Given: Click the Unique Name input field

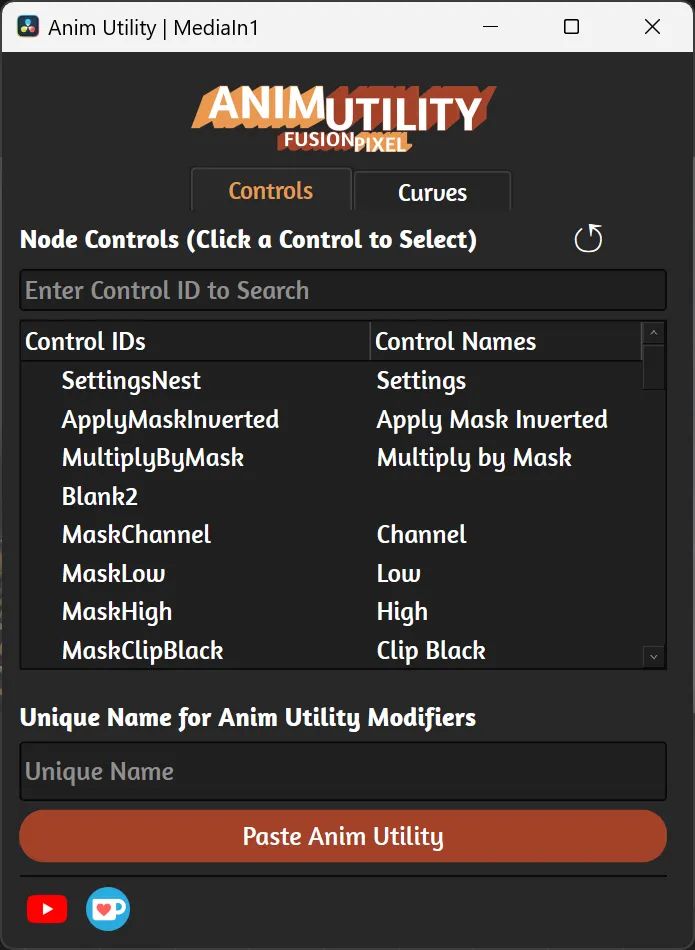Looking at the screenshot, I should pos(343,771).
